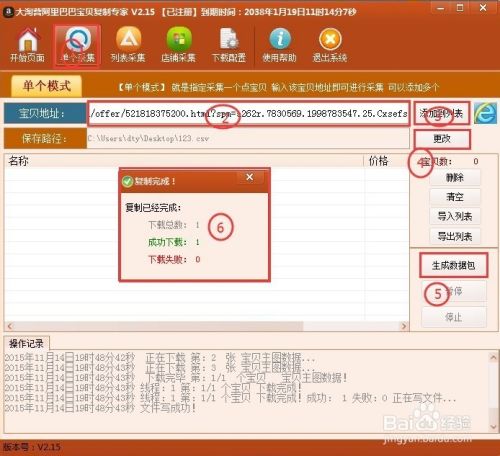Click the 名称 column header

[x=183, y=161]
